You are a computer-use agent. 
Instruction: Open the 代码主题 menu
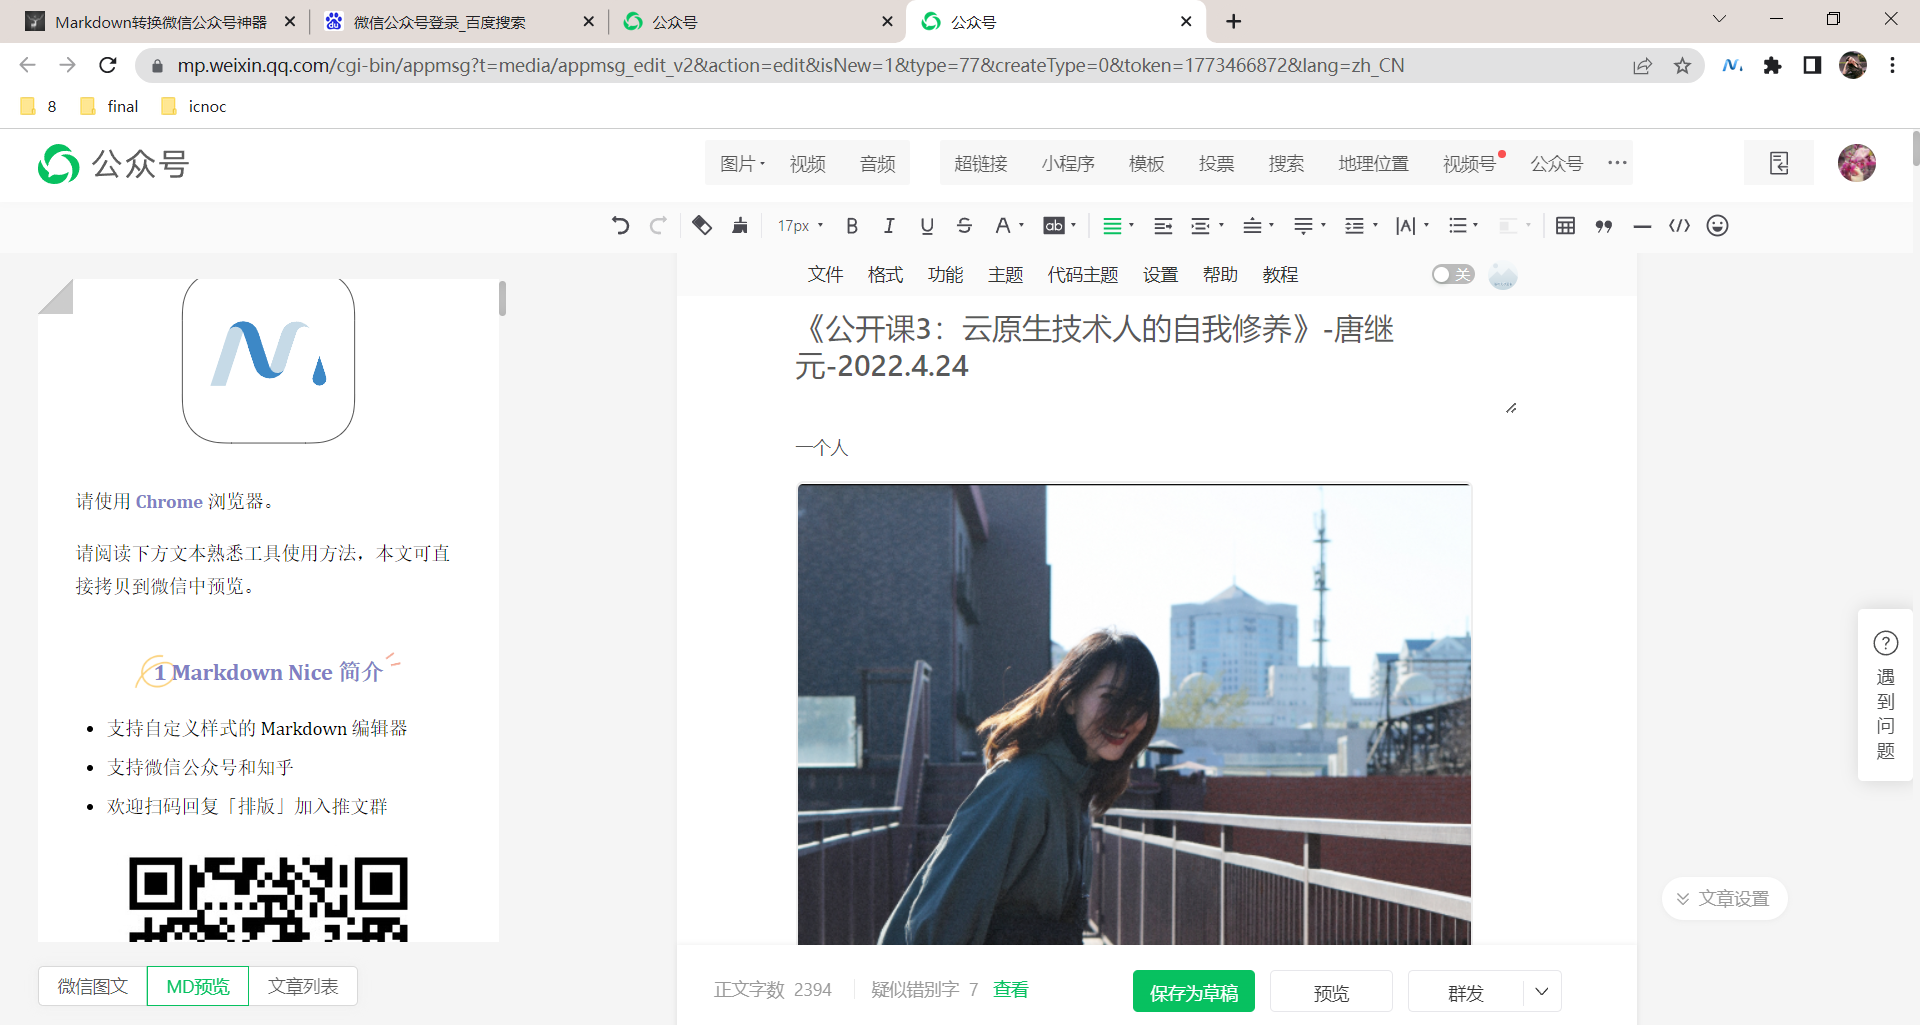[x=1082, y=275]
